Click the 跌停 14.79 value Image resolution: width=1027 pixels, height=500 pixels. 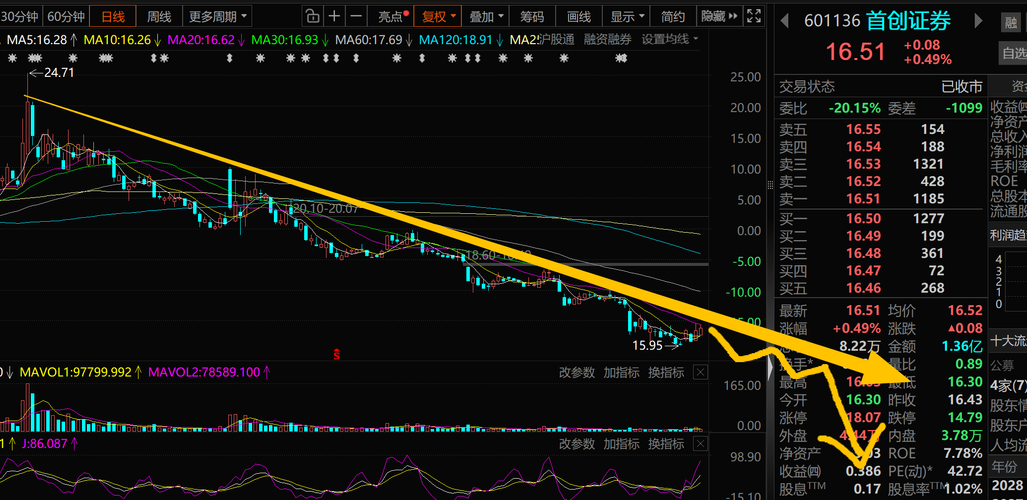tap(965, 417)
